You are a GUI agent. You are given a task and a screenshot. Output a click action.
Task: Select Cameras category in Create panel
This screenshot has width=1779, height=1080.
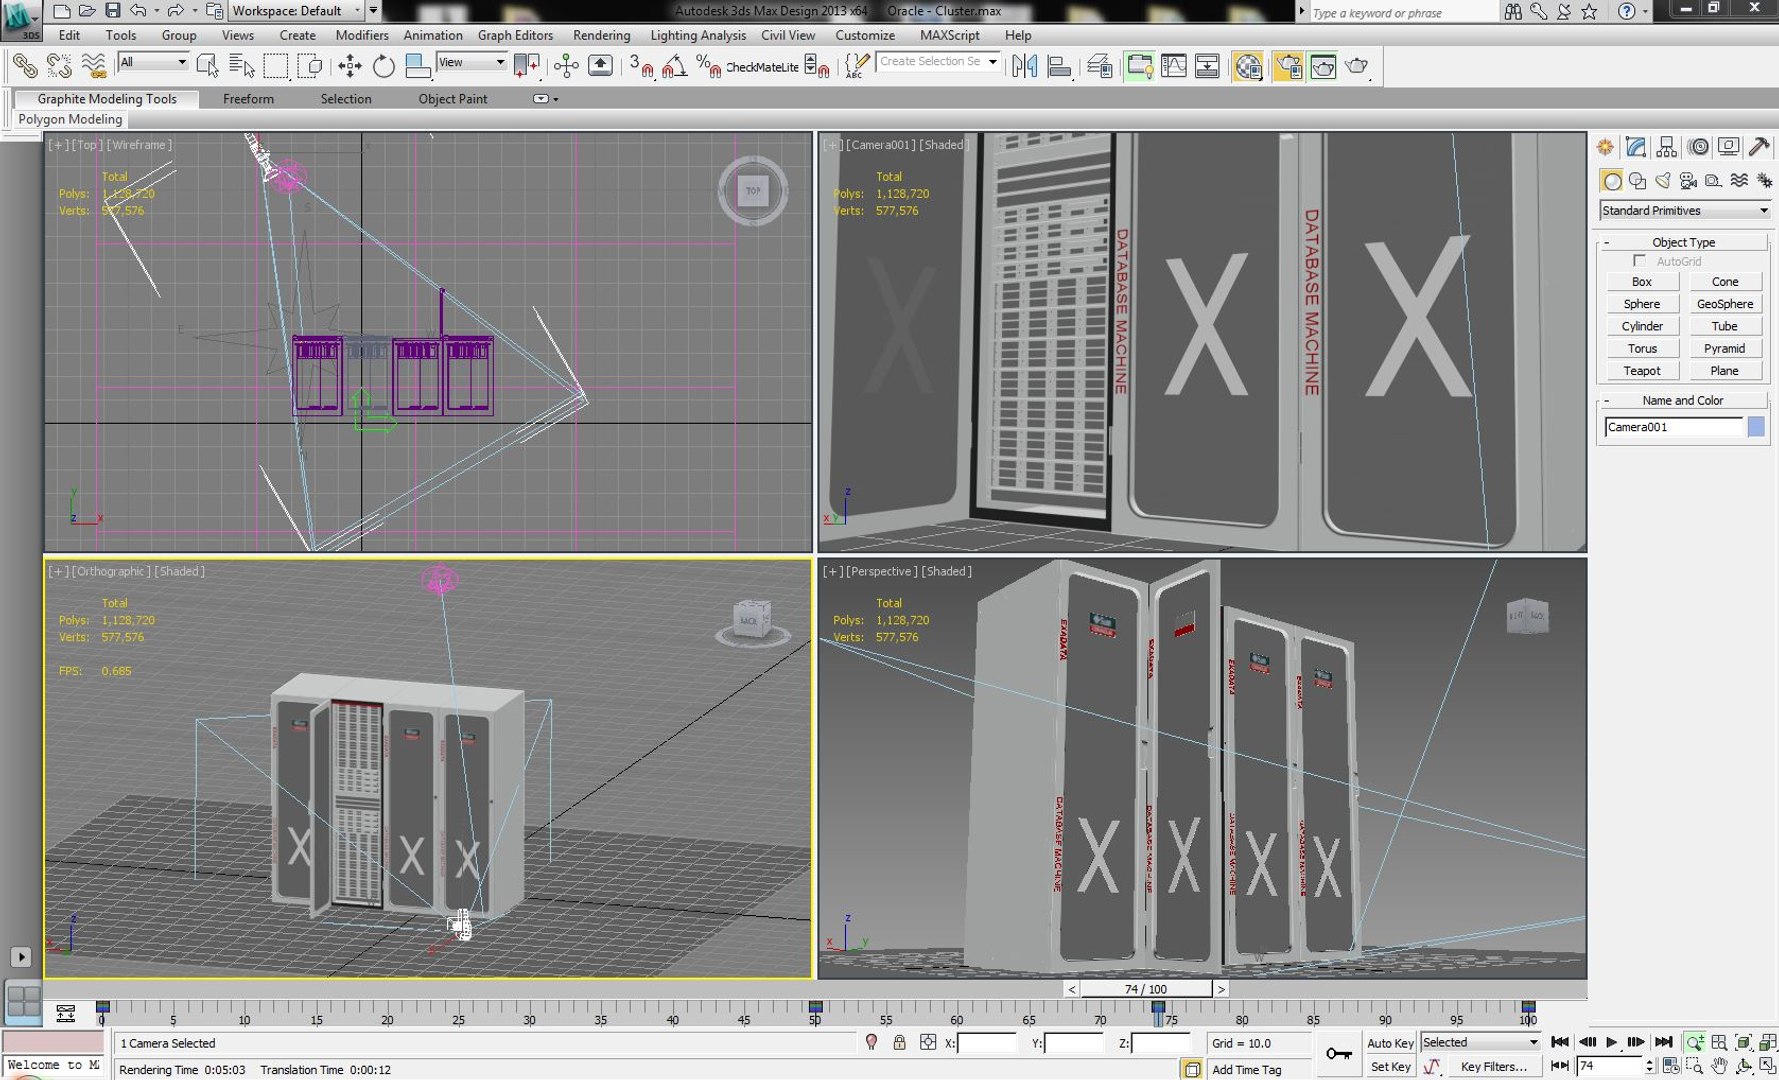tap(1688, 181)
